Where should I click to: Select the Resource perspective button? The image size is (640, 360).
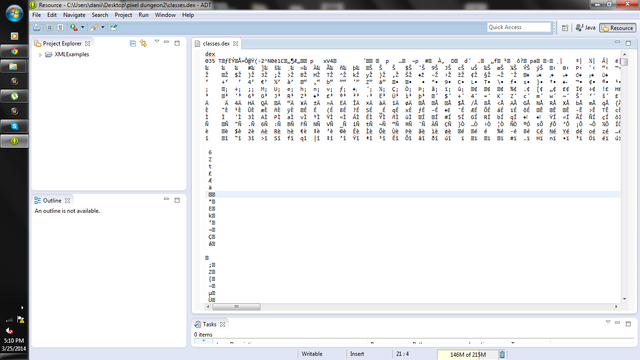coord(618,28)
